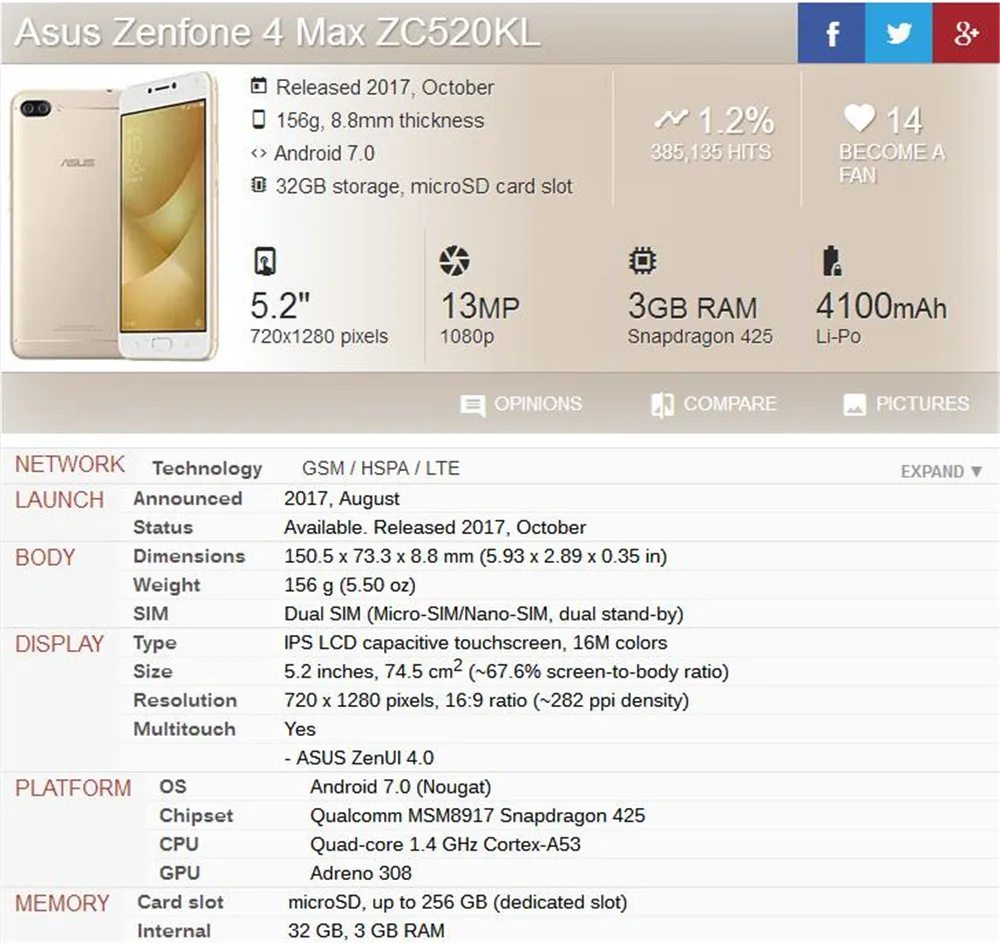Click the display size icon above 5.2"
The width and height of the screenshot is (1000, 943).
click(x=265, y=261)
